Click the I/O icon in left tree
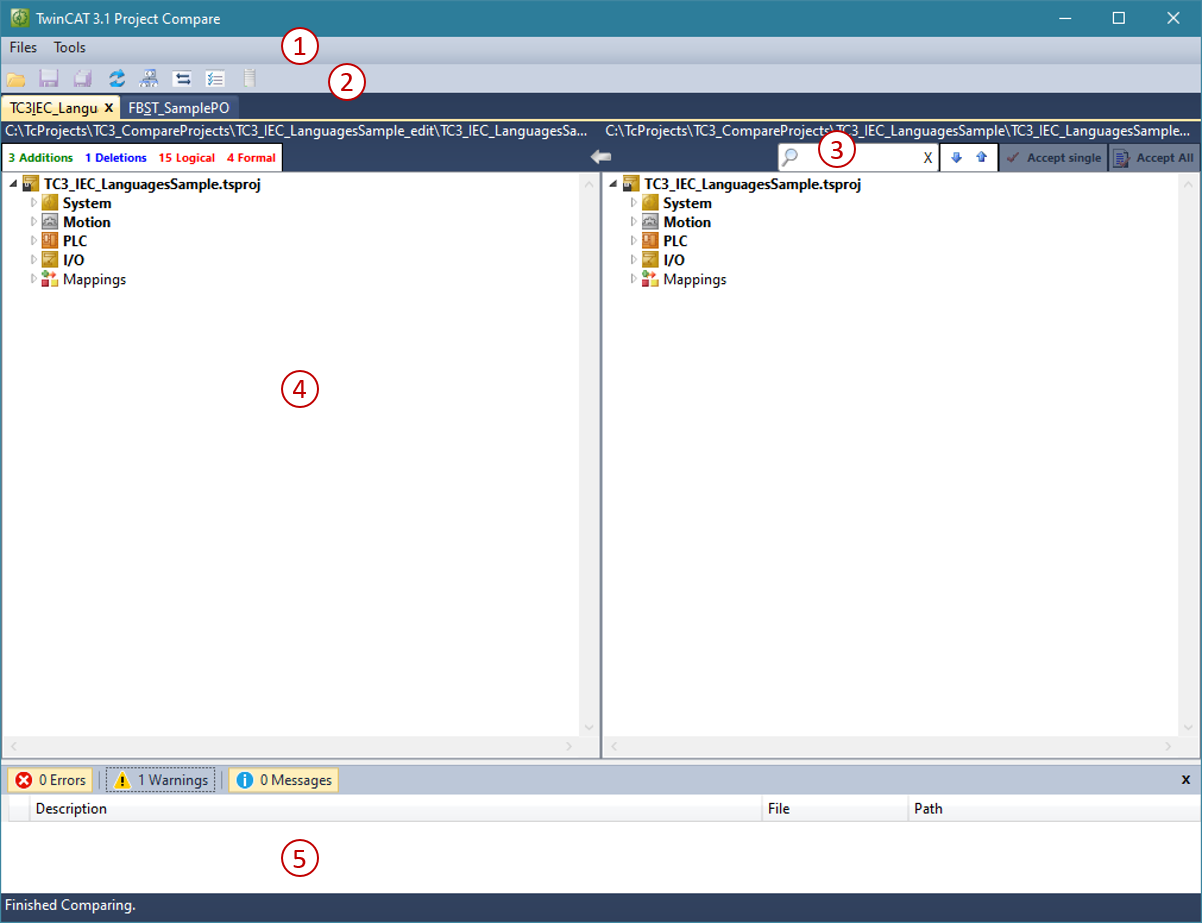 coord(50,260)
